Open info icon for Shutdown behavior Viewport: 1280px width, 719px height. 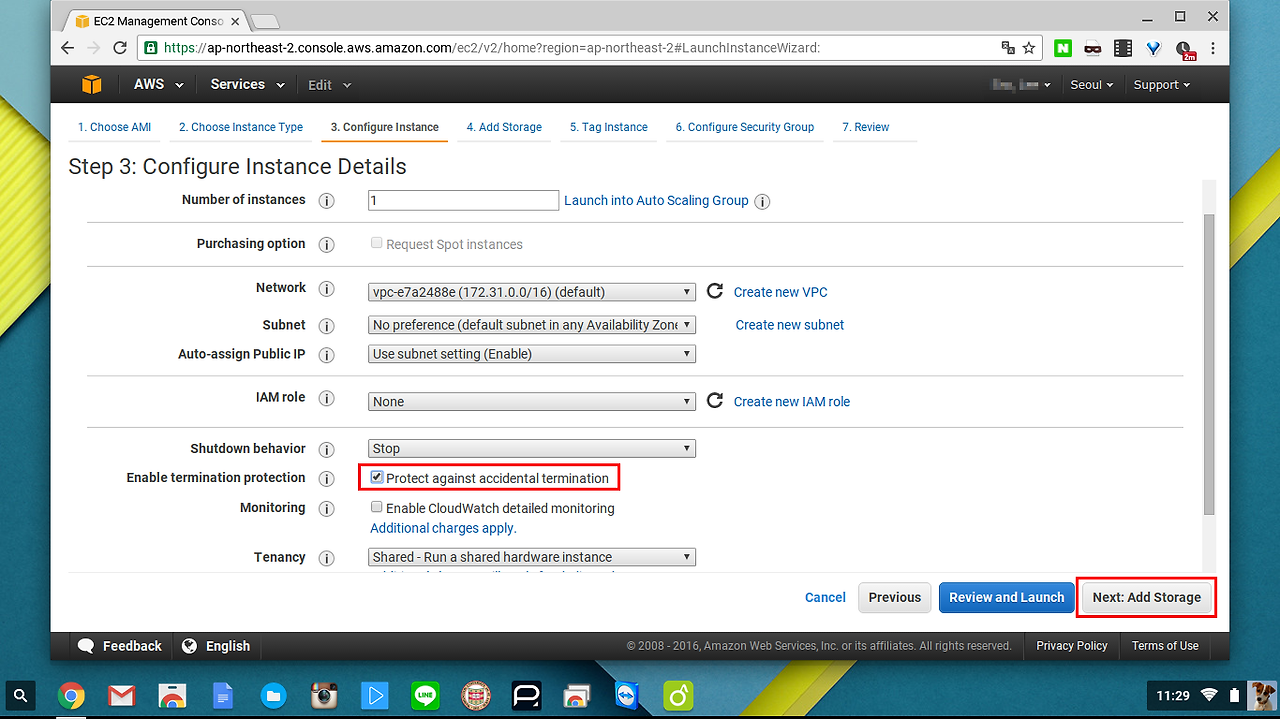point(326,450)
